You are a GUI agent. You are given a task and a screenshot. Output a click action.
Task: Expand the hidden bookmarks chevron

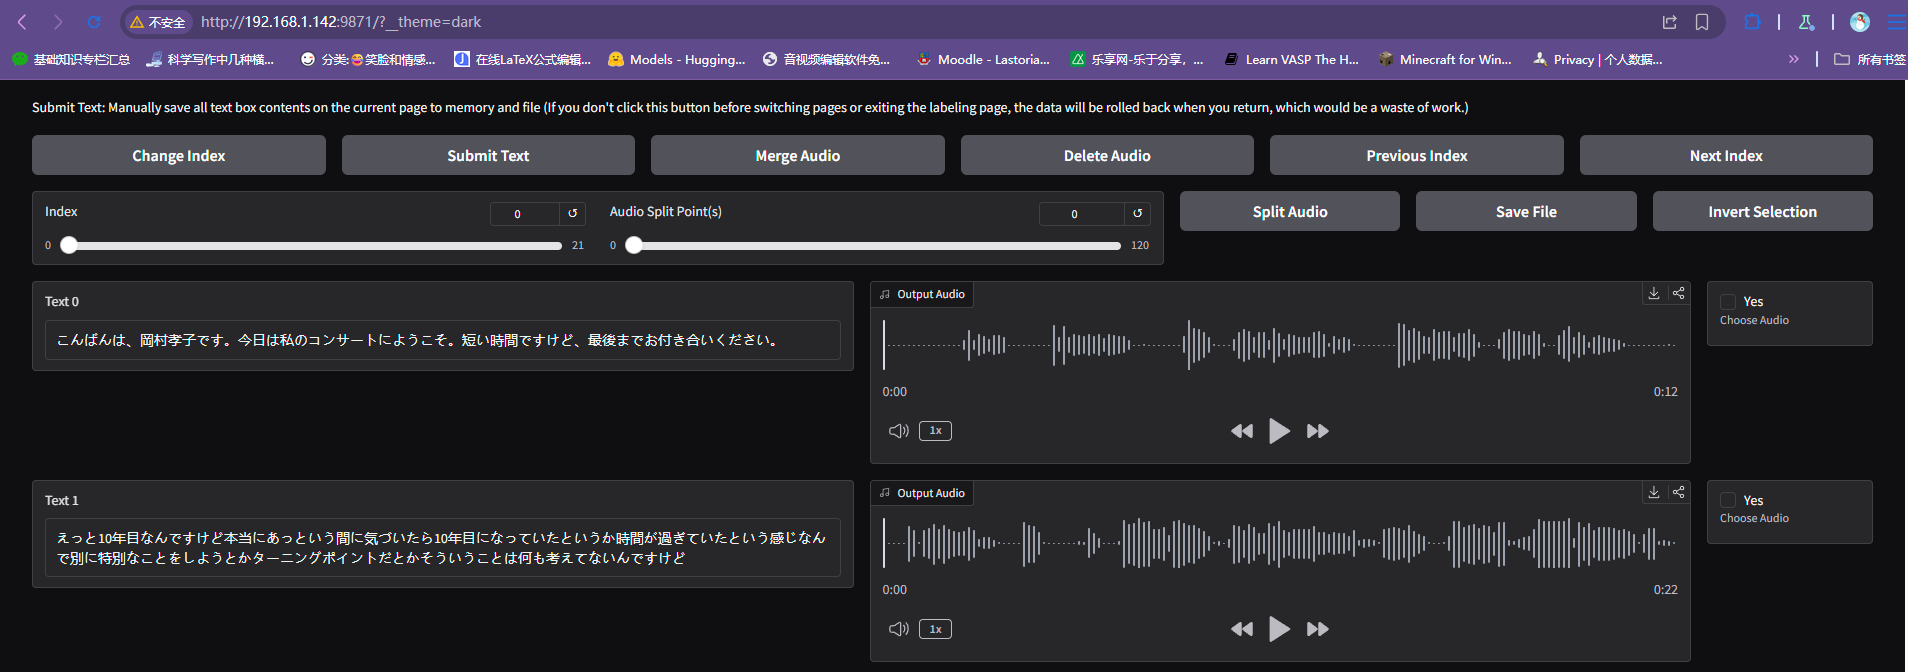1794,59
